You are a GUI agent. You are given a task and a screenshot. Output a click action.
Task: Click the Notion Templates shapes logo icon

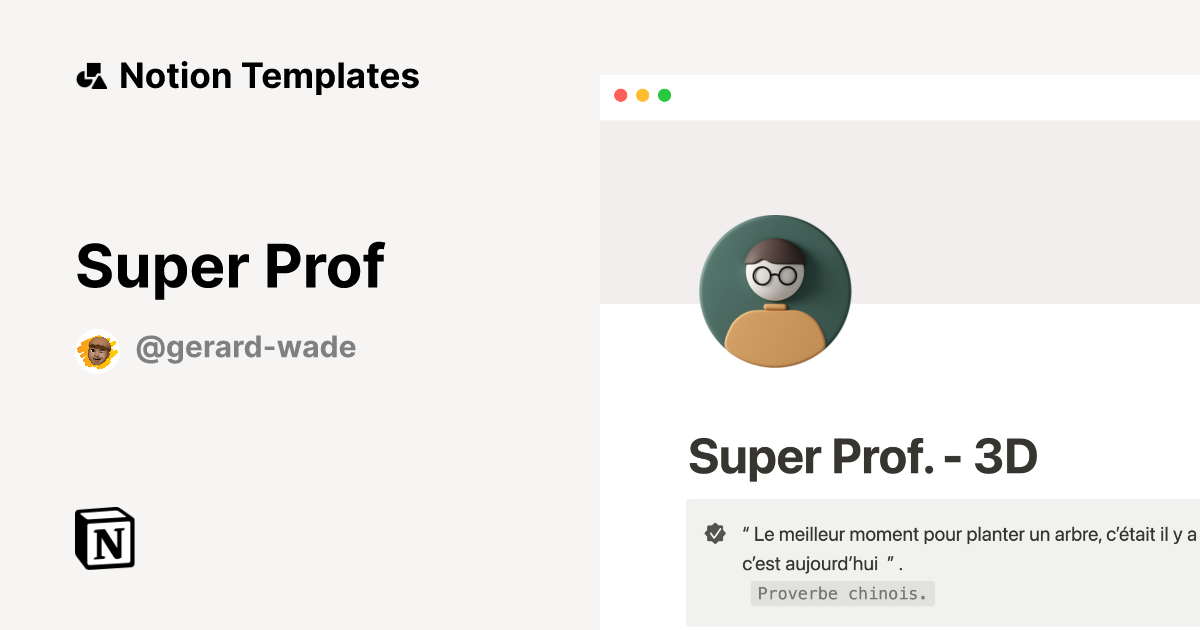coord(92,75)
